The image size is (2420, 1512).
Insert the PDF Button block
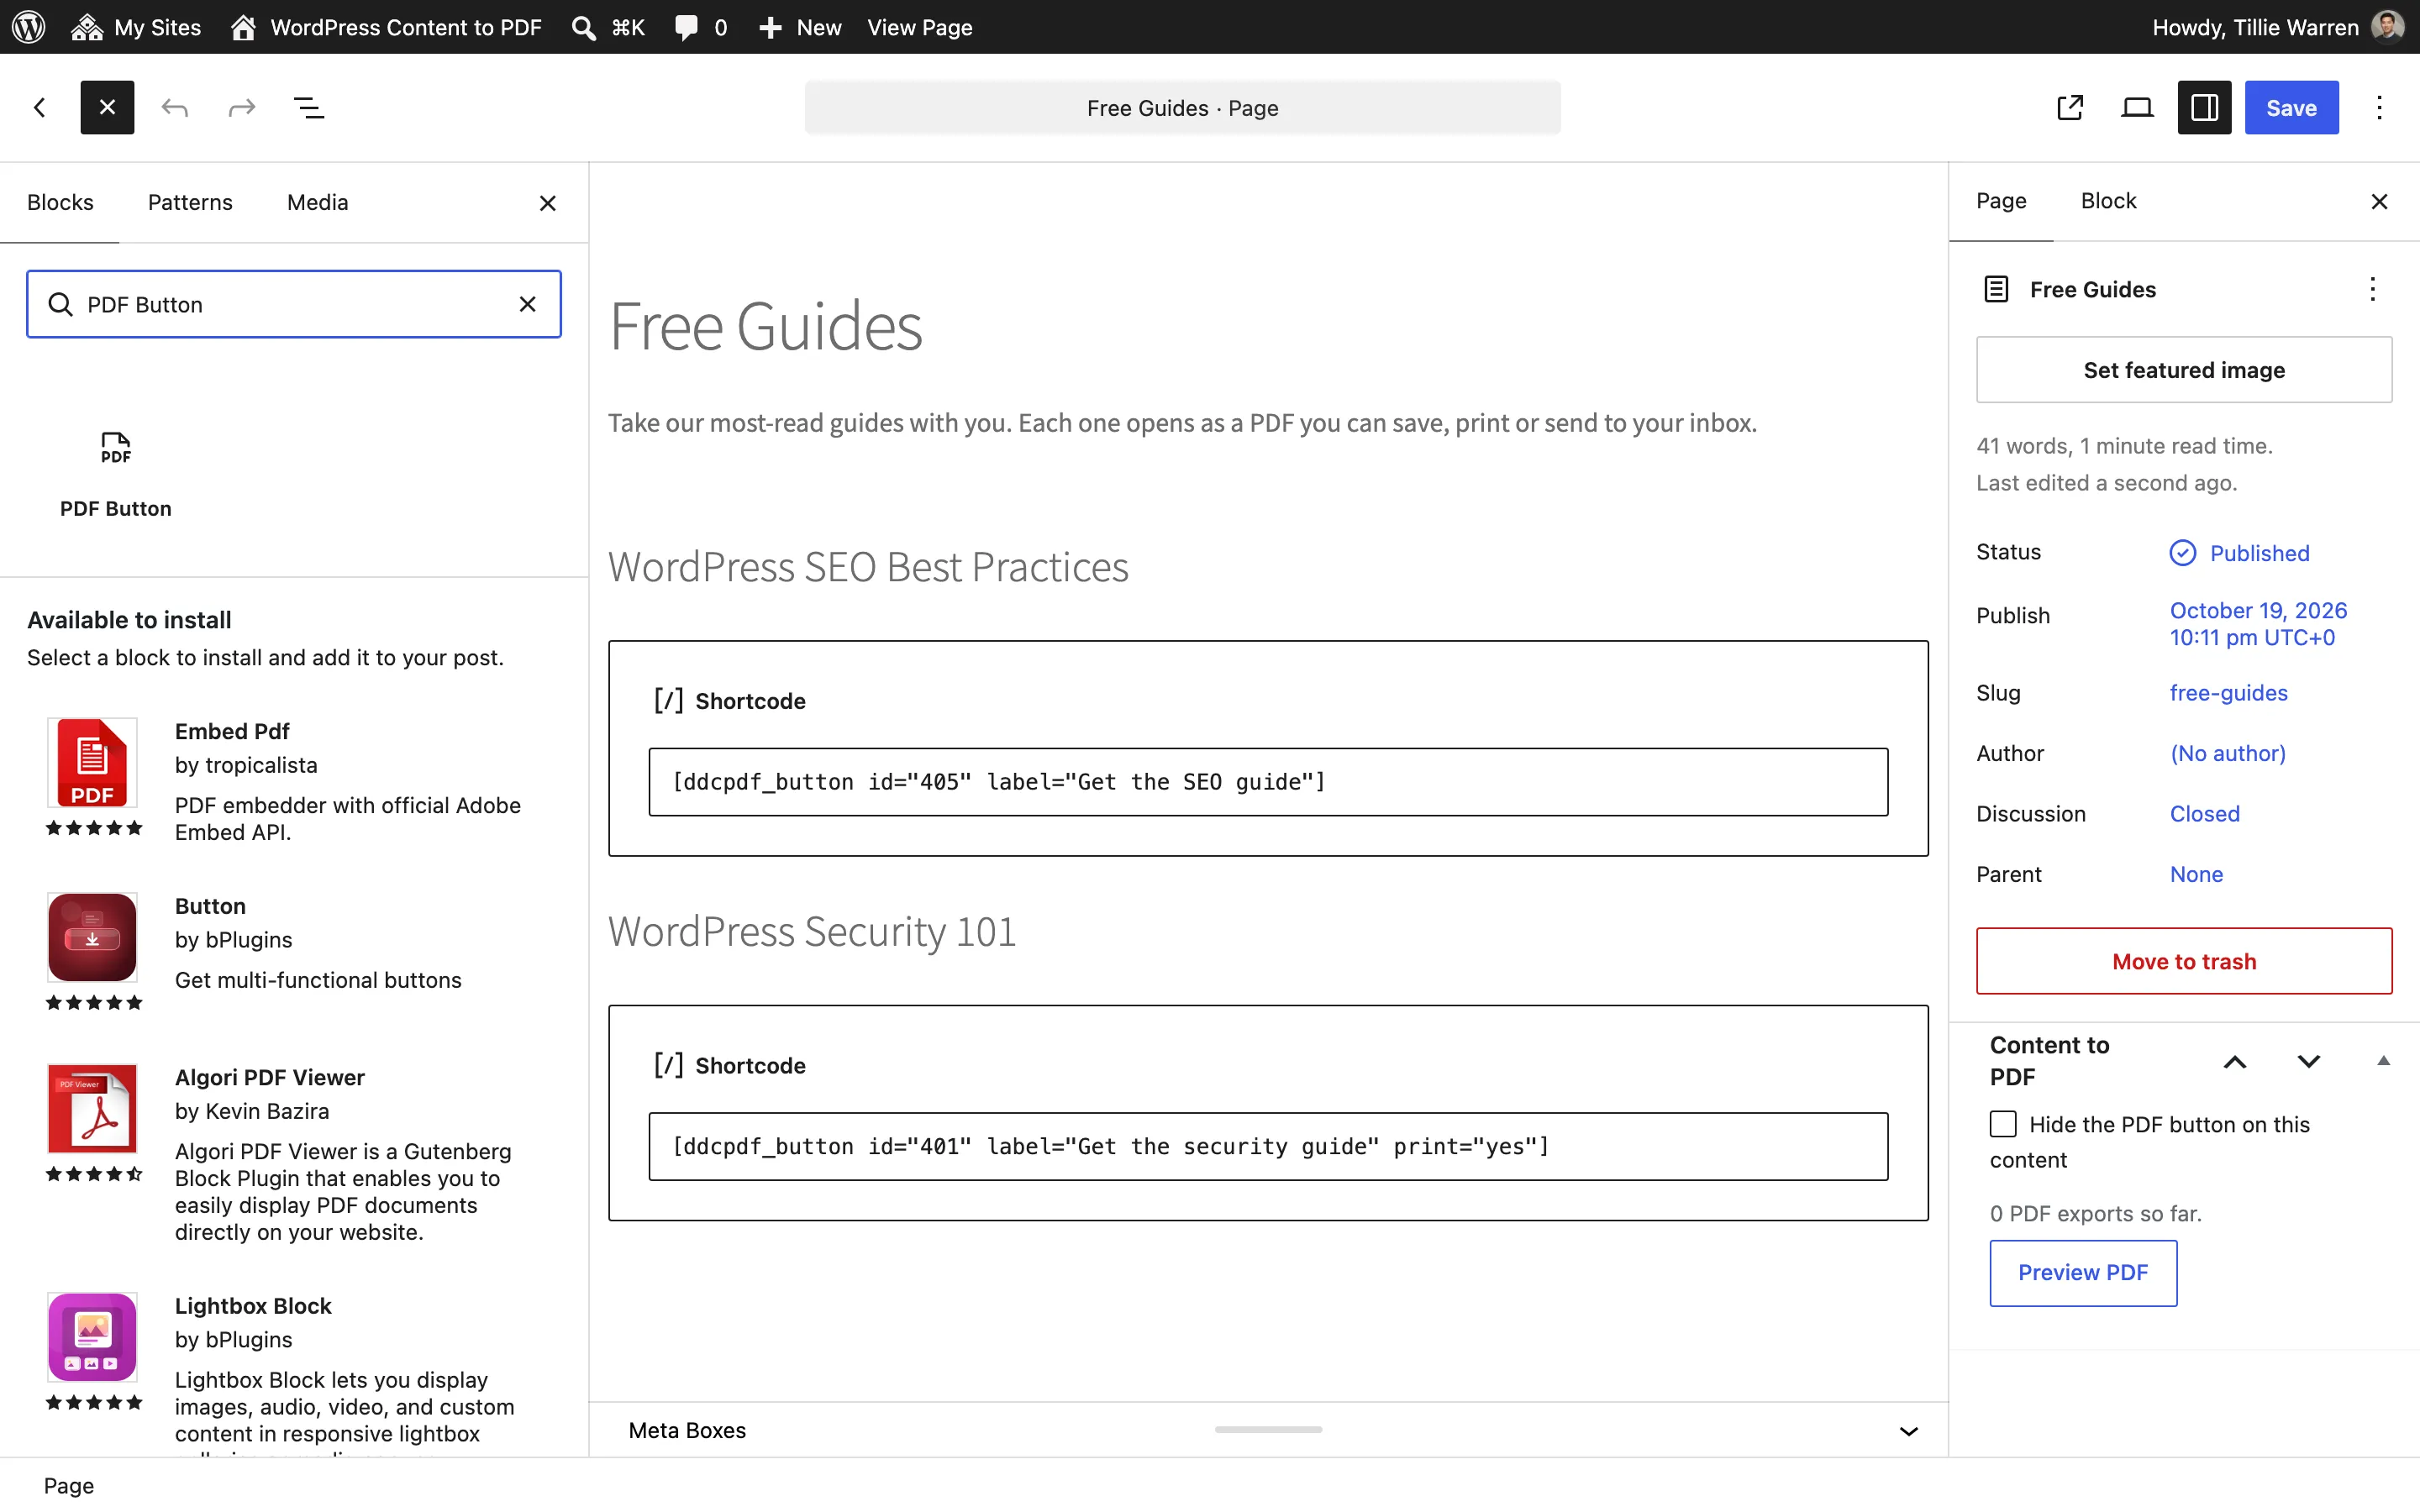116,474
